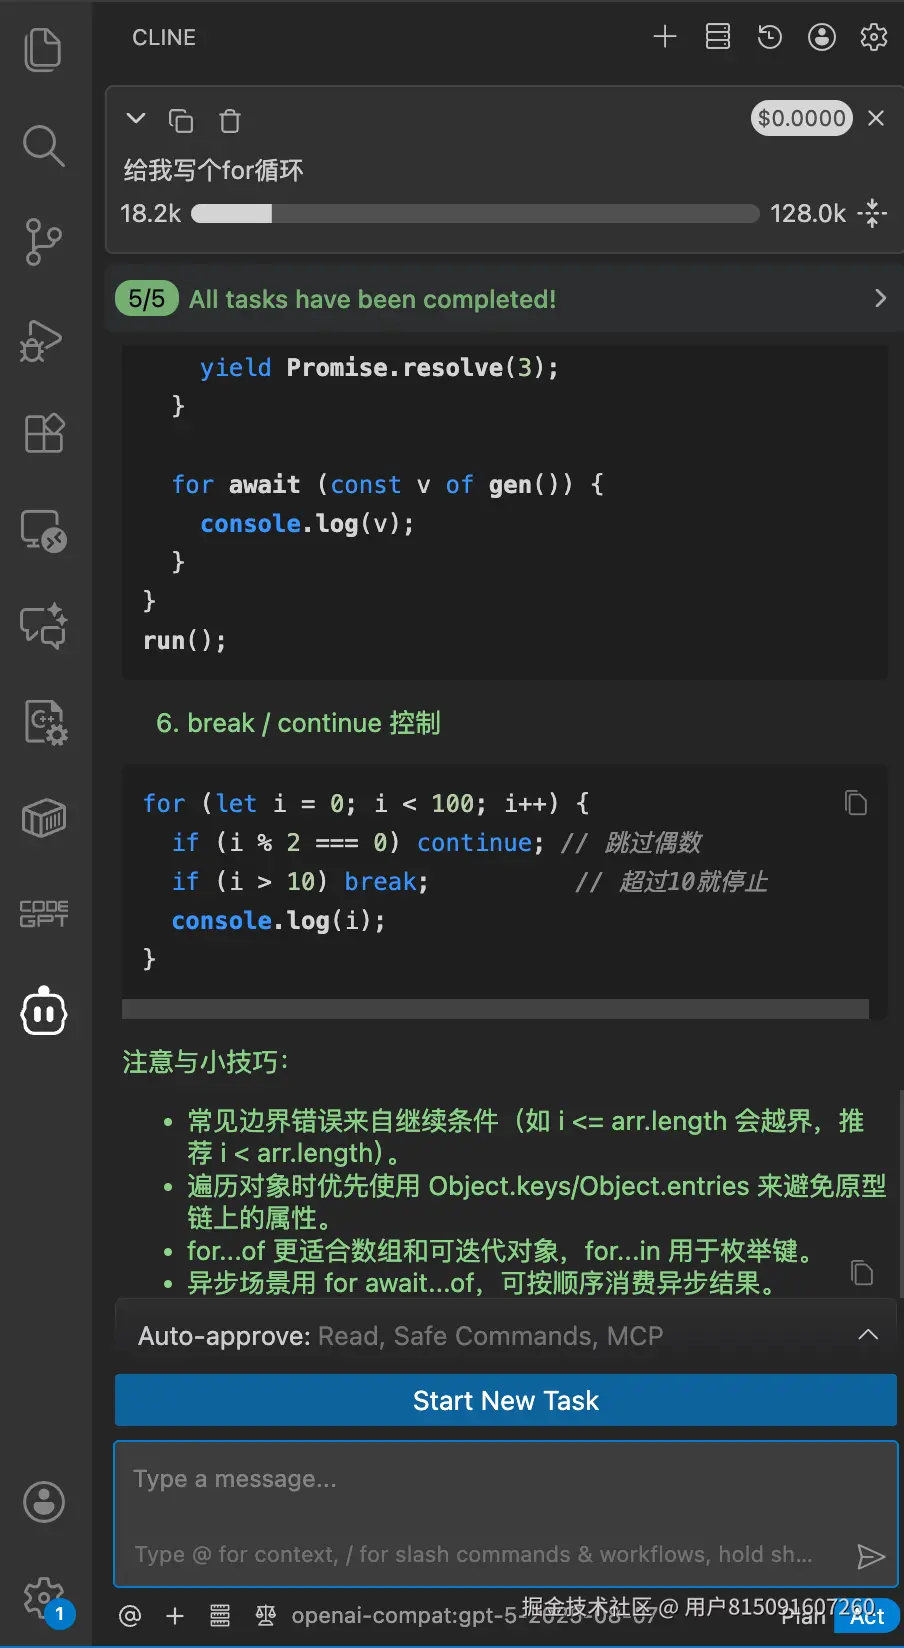
Task: Send the message with arrow icon
Action: (x=871, y=1557)
